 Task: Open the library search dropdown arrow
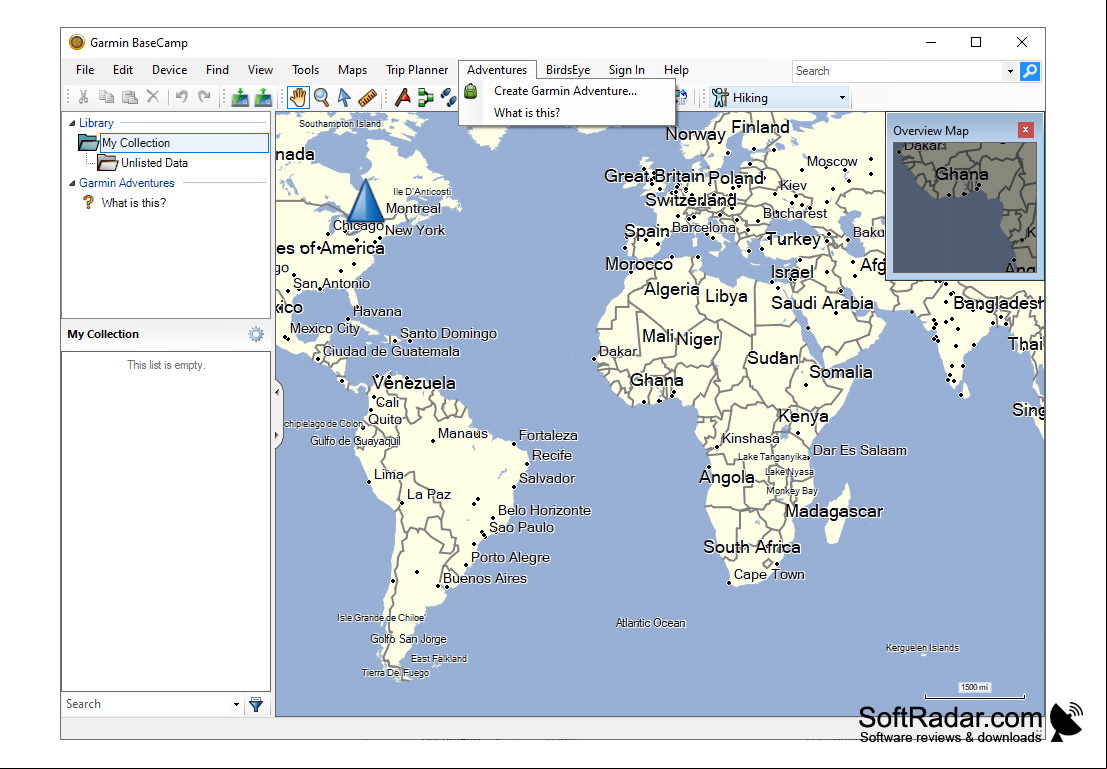[236, 704]
